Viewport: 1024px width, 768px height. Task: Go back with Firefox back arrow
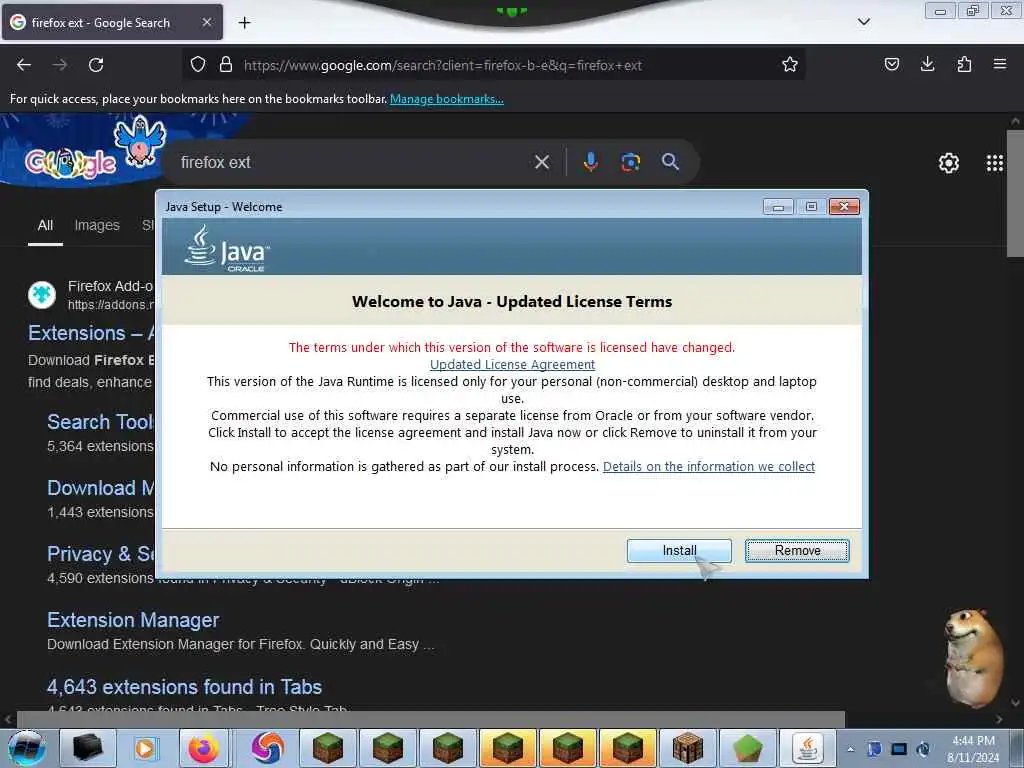[24, 65]
